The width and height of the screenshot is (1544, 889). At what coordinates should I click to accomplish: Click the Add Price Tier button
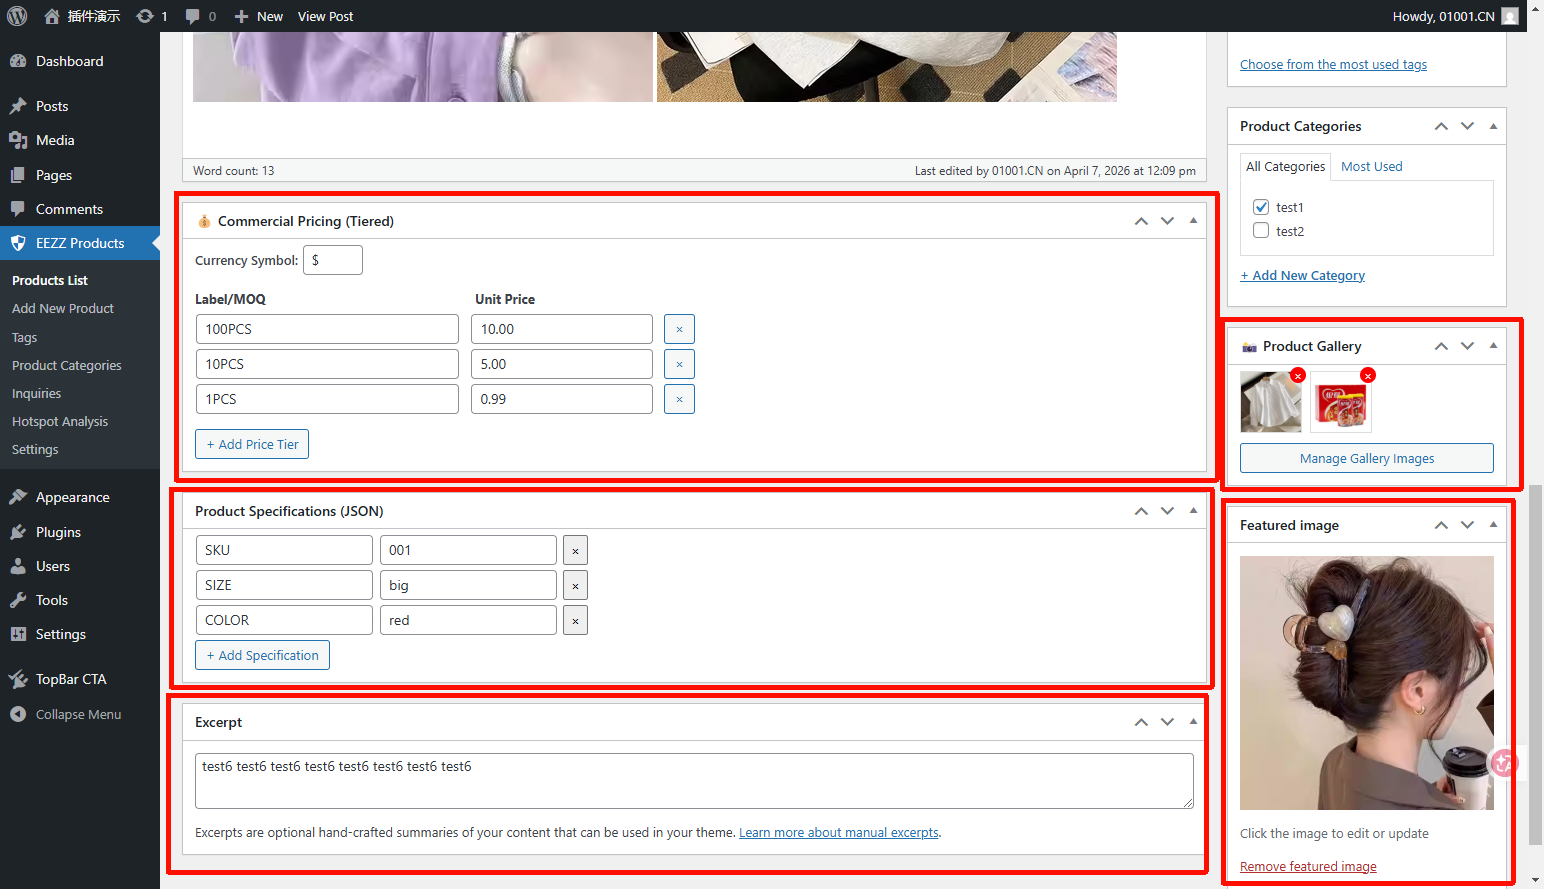click(252, 444)
